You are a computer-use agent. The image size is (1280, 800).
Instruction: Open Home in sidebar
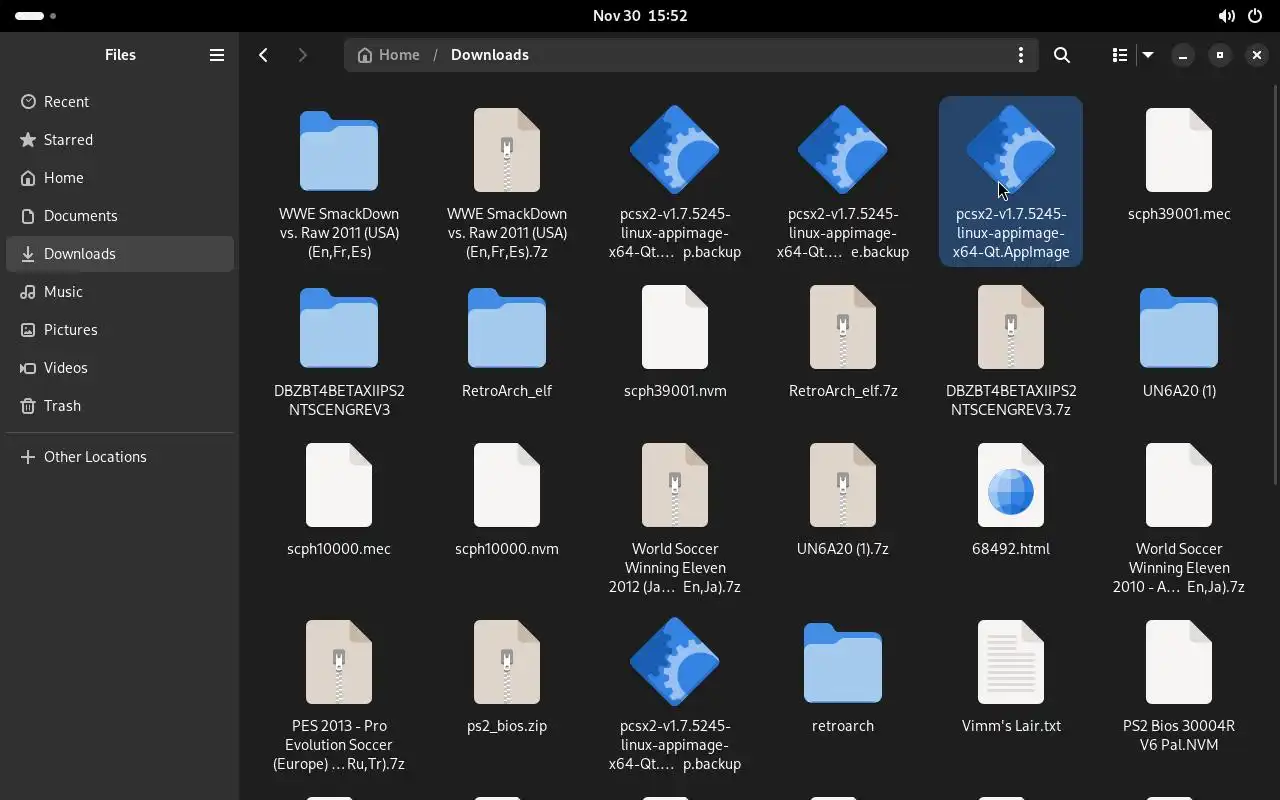pos(120,178)
